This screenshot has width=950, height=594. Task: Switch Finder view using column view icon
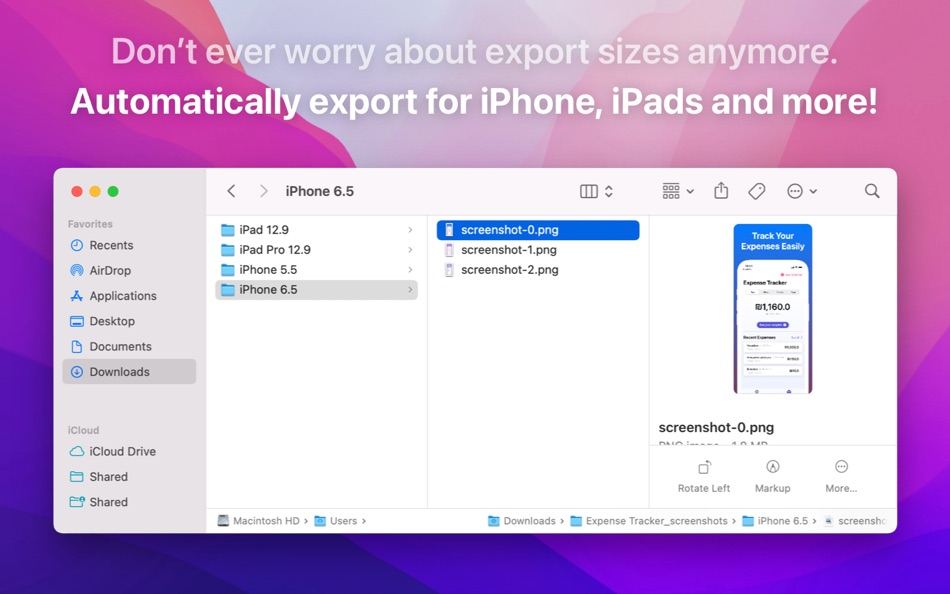point(589,192)
